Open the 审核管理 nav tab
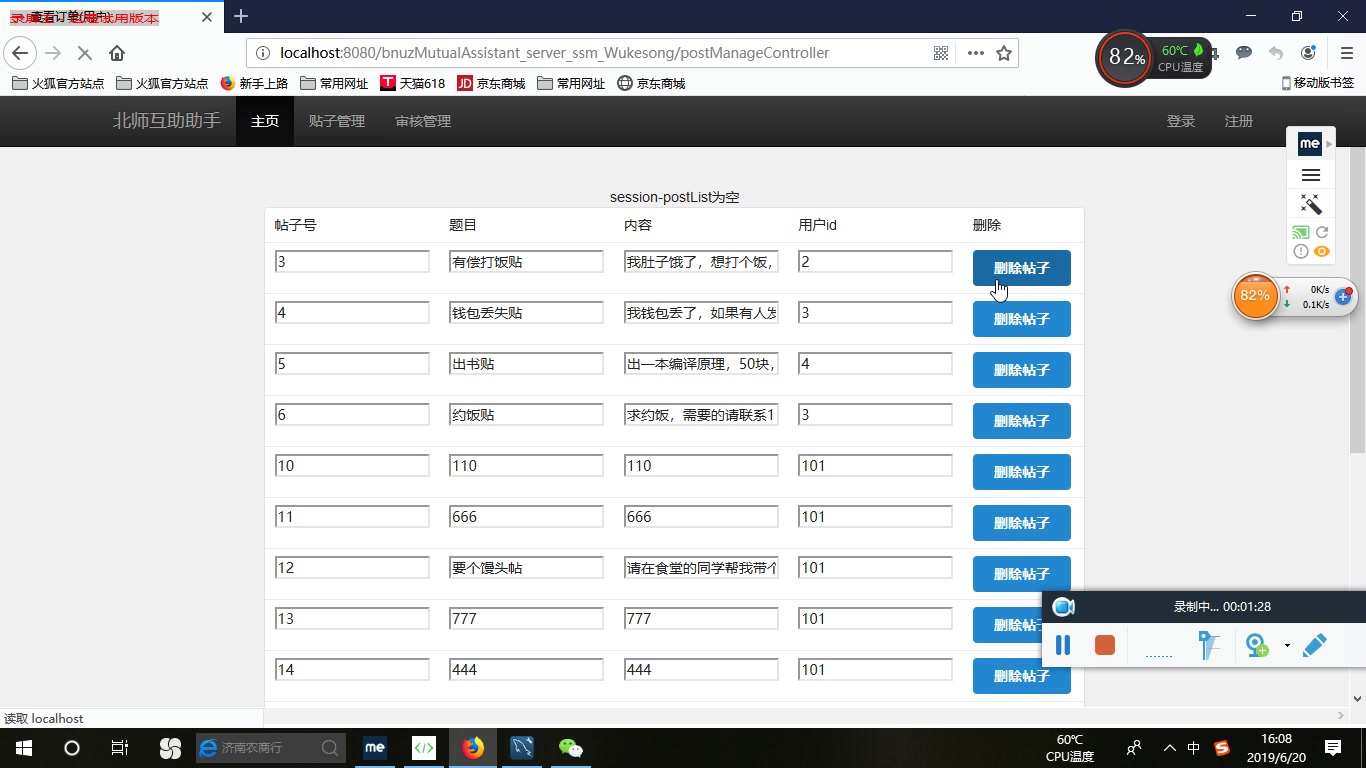The height and width of the screenshot is (768, 1366). point(423,121)
